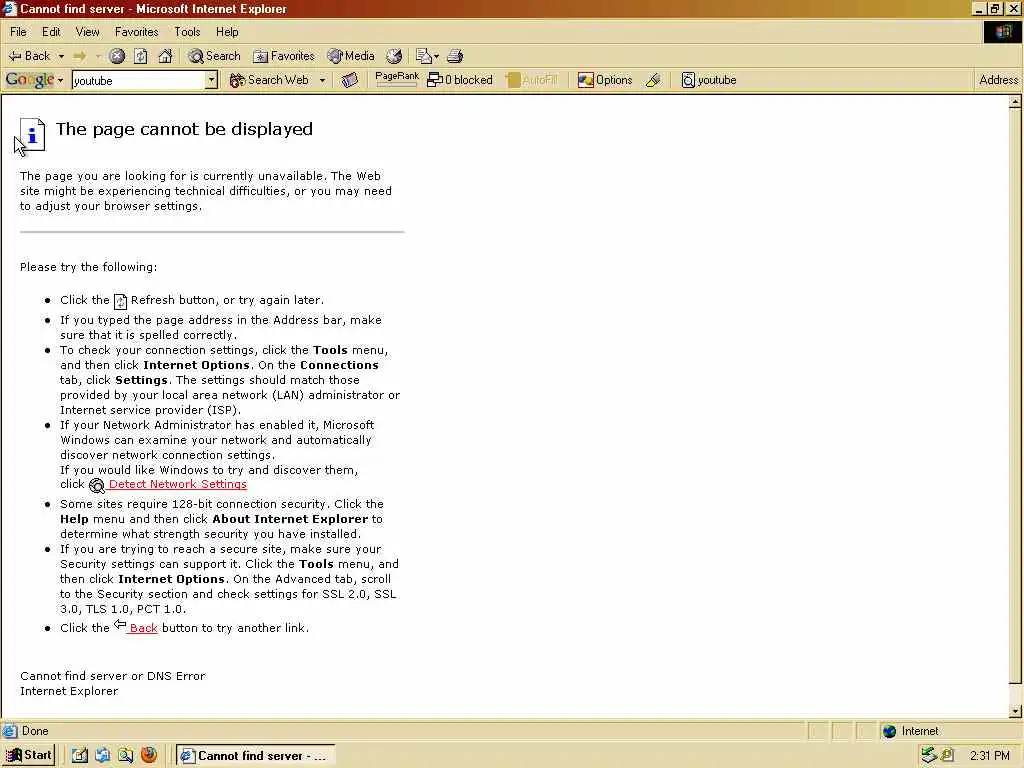Open the Help menu
This screenshot has width=1024, height=768.
[x=227, y=31]
